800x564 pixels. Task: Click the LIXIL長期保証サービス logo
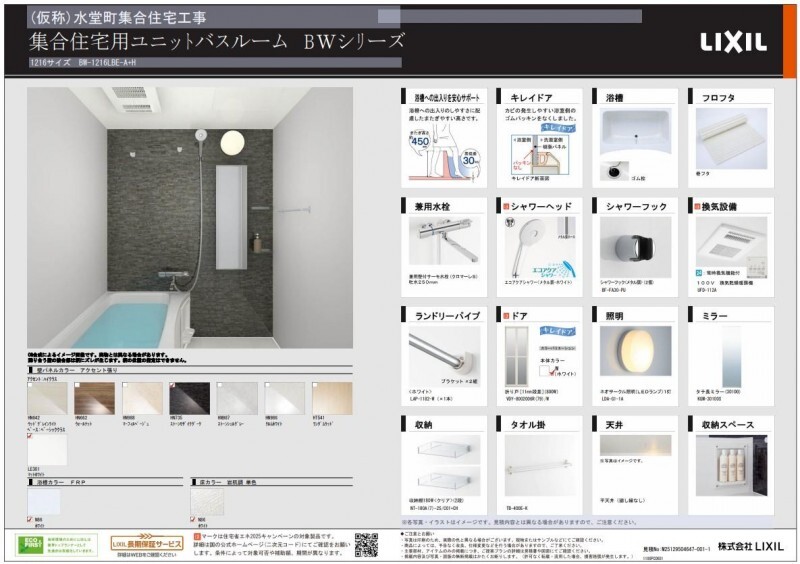click(146, 543)
